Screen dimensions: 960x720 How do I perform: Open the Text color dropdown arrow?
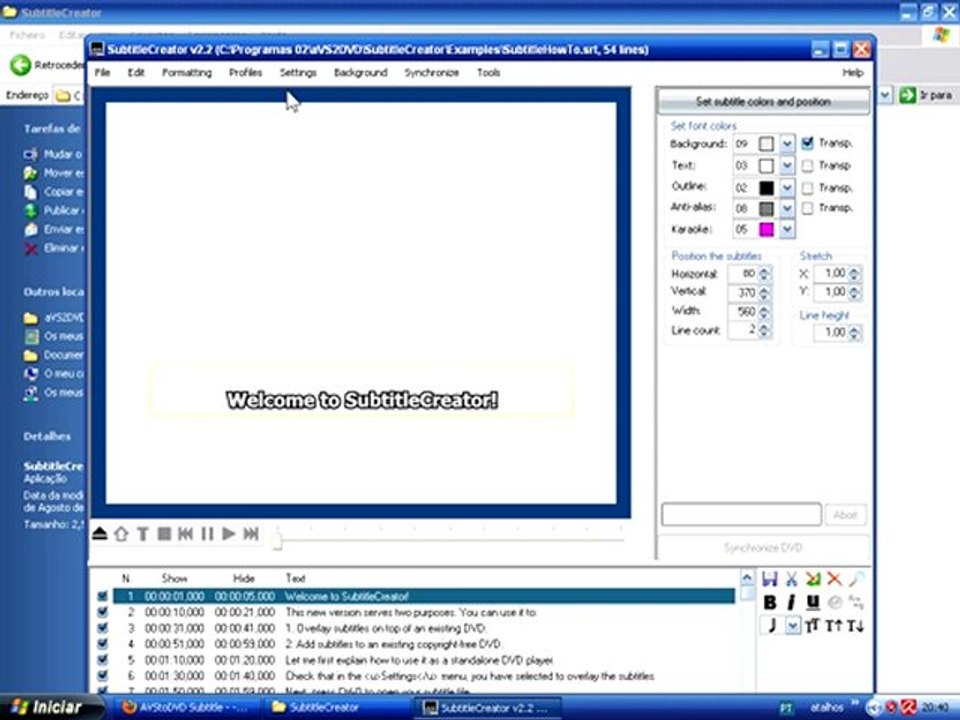[x=787, y=166]
